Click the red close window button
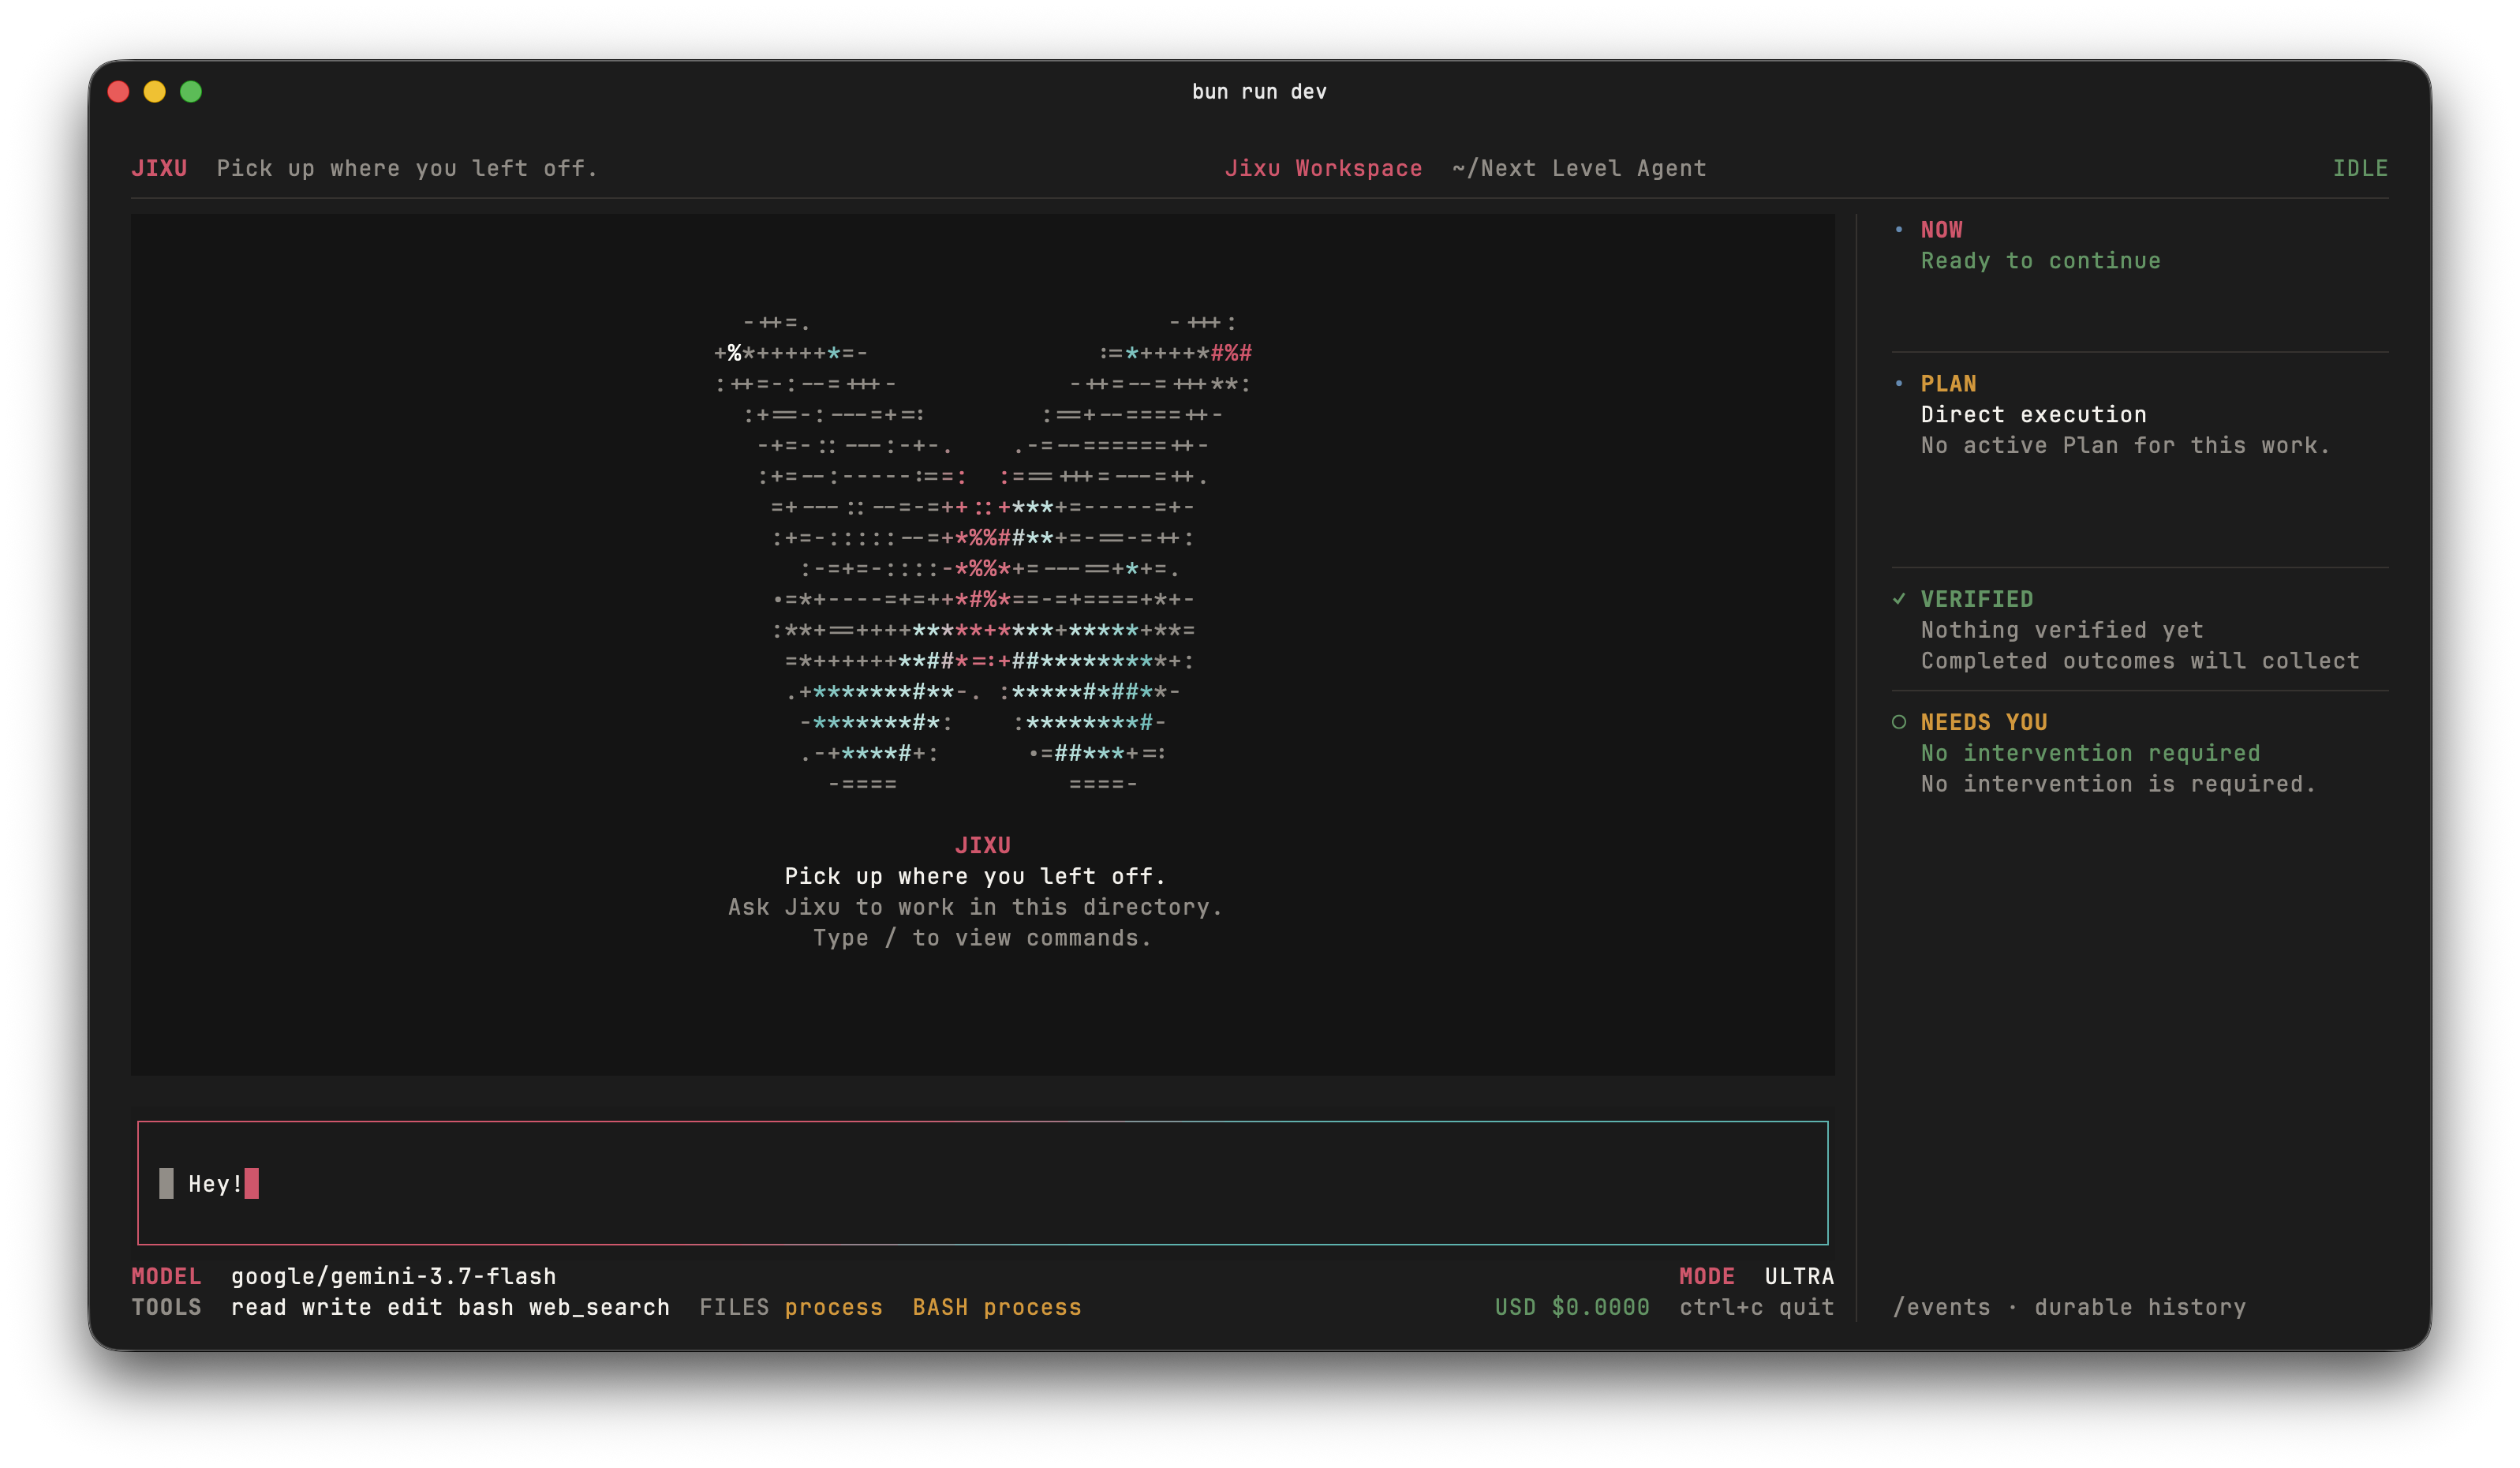2520x1468 pixels. coord(118,92)
